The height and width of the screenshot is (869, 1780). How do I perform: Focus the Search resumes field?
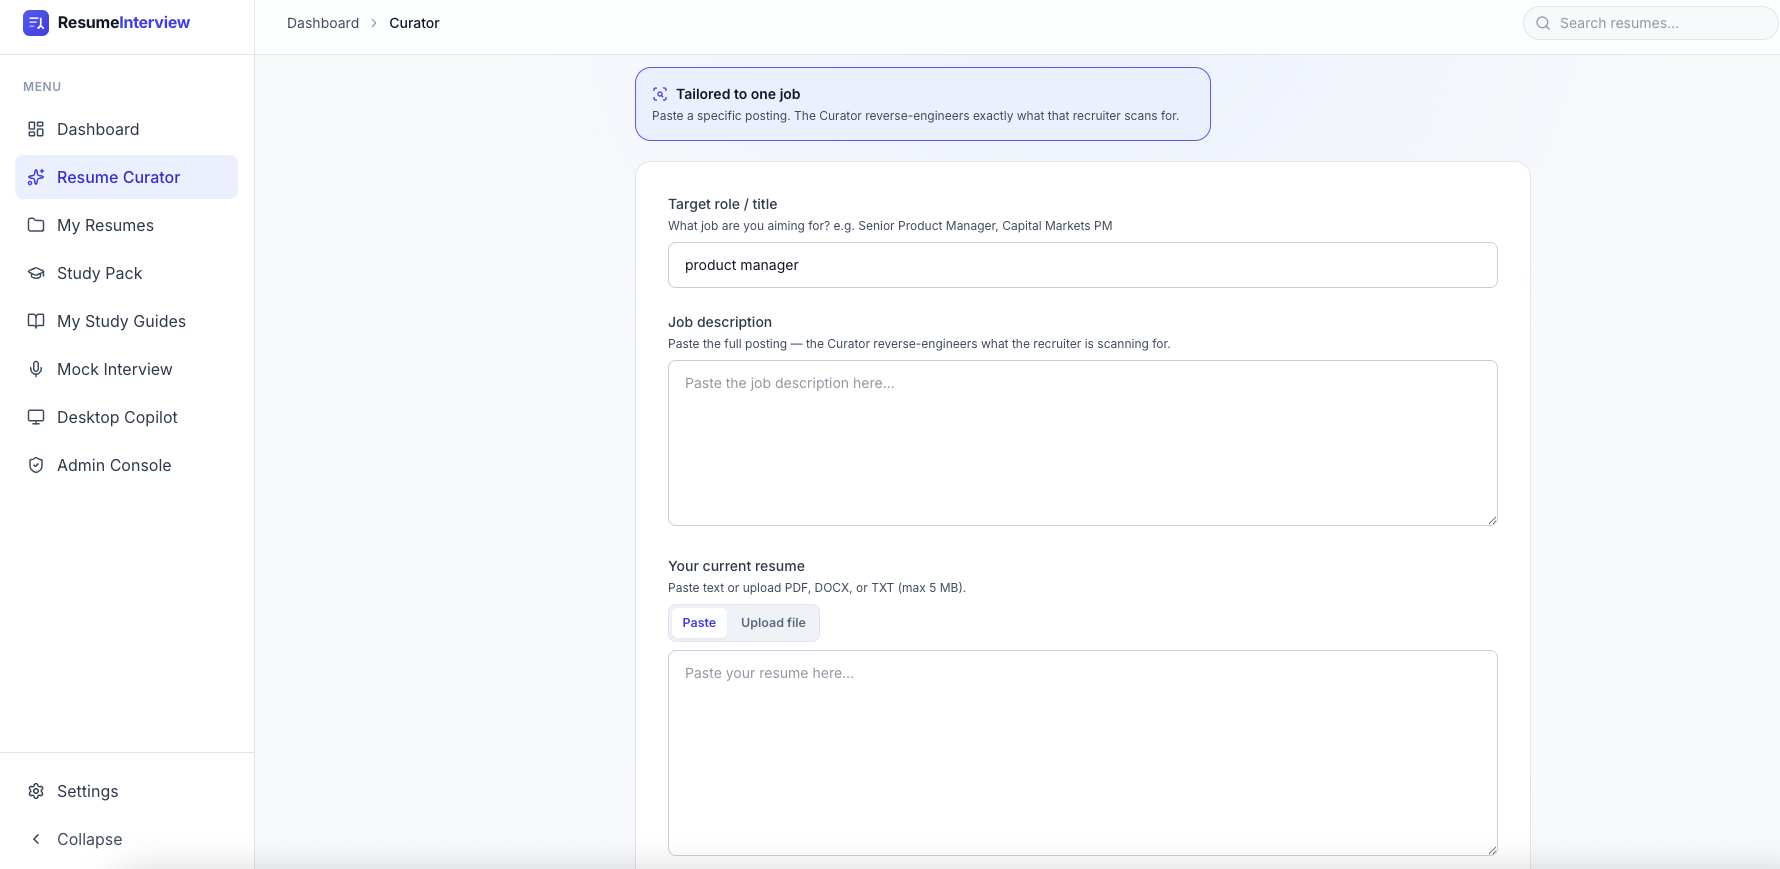point(1650,23)
